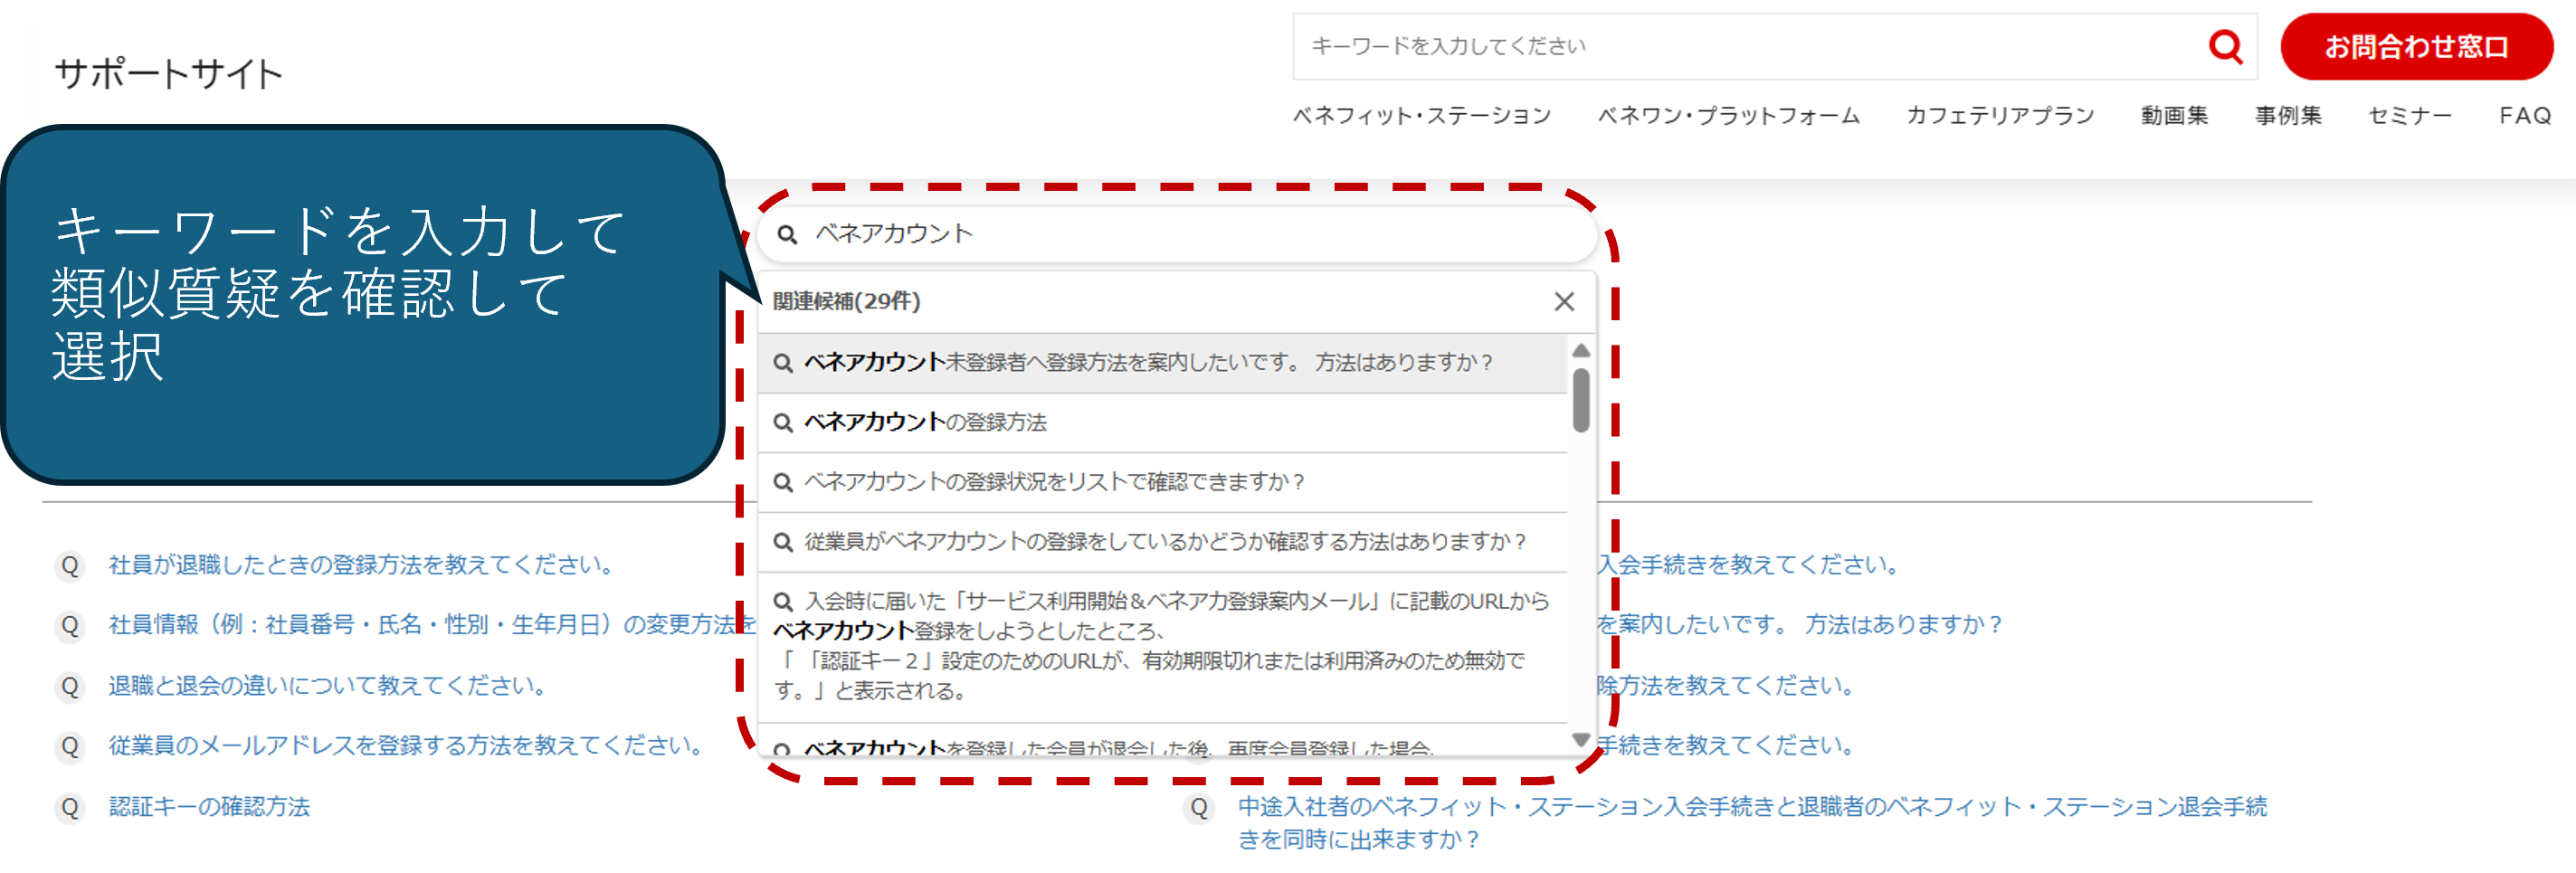Click the red search magnifier icon in header

(x=2225, y=46)
